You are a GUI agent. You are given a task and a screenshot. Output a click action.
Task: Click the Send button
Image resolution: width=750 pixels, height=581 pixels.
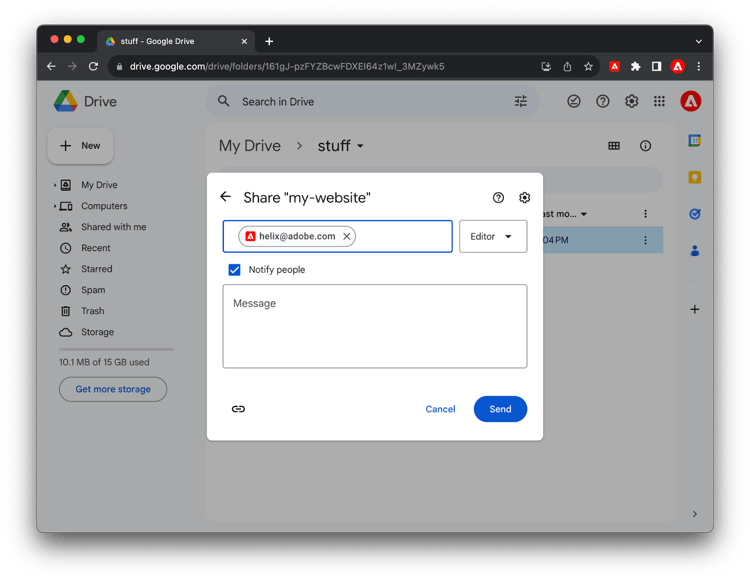click(500, 409)
